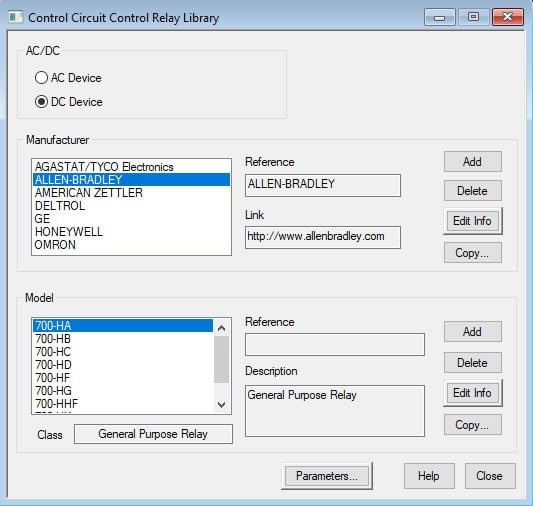This screenshot has height=506, width=533.
Task: Click the model list scroll down arrow
Action: [222, 404]
